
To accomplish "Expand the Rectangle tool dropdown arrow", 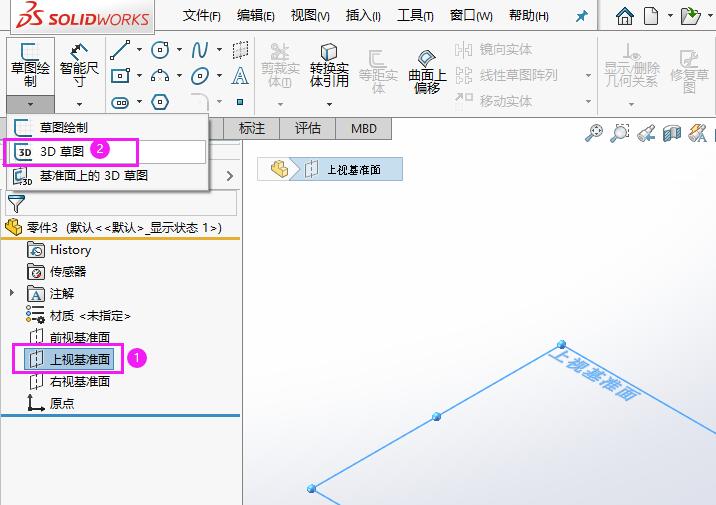I will (x=139, y=75).
